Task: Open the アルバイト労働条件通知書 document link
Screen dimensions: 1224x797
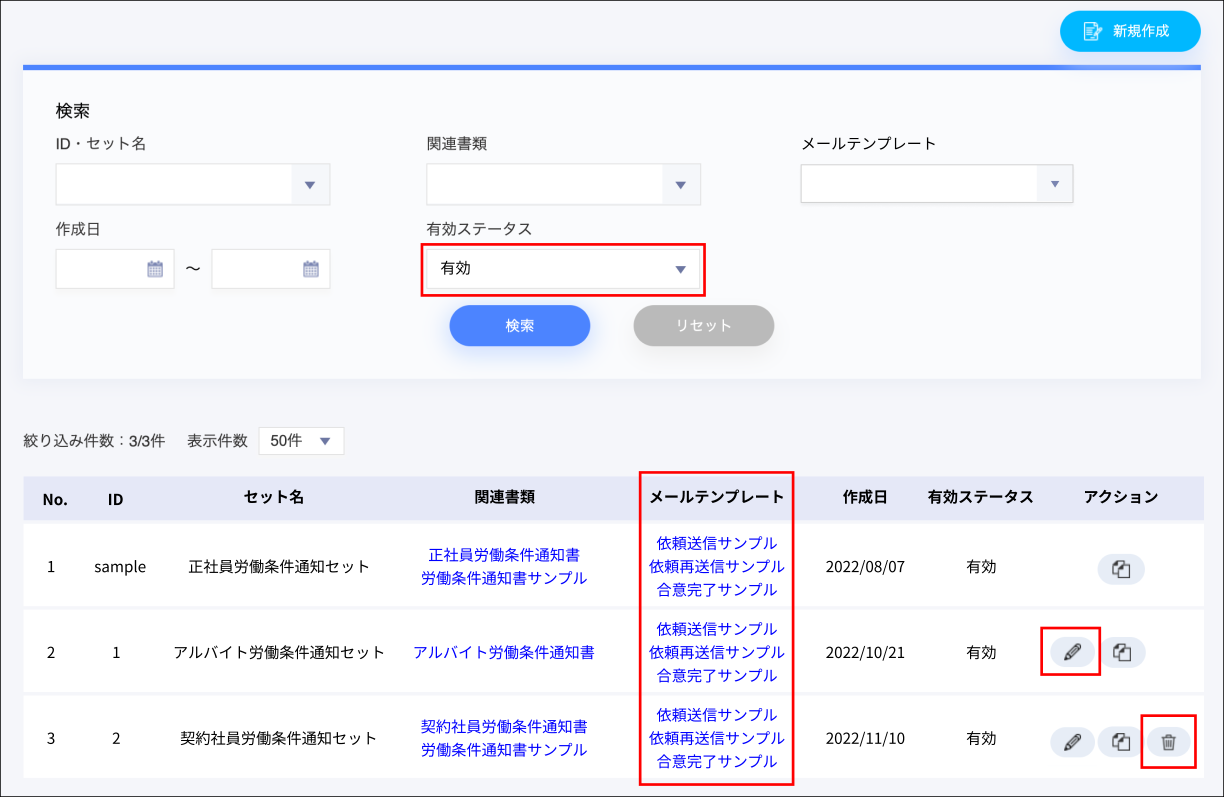Action: pyautogui.click(x=504, y=653)
